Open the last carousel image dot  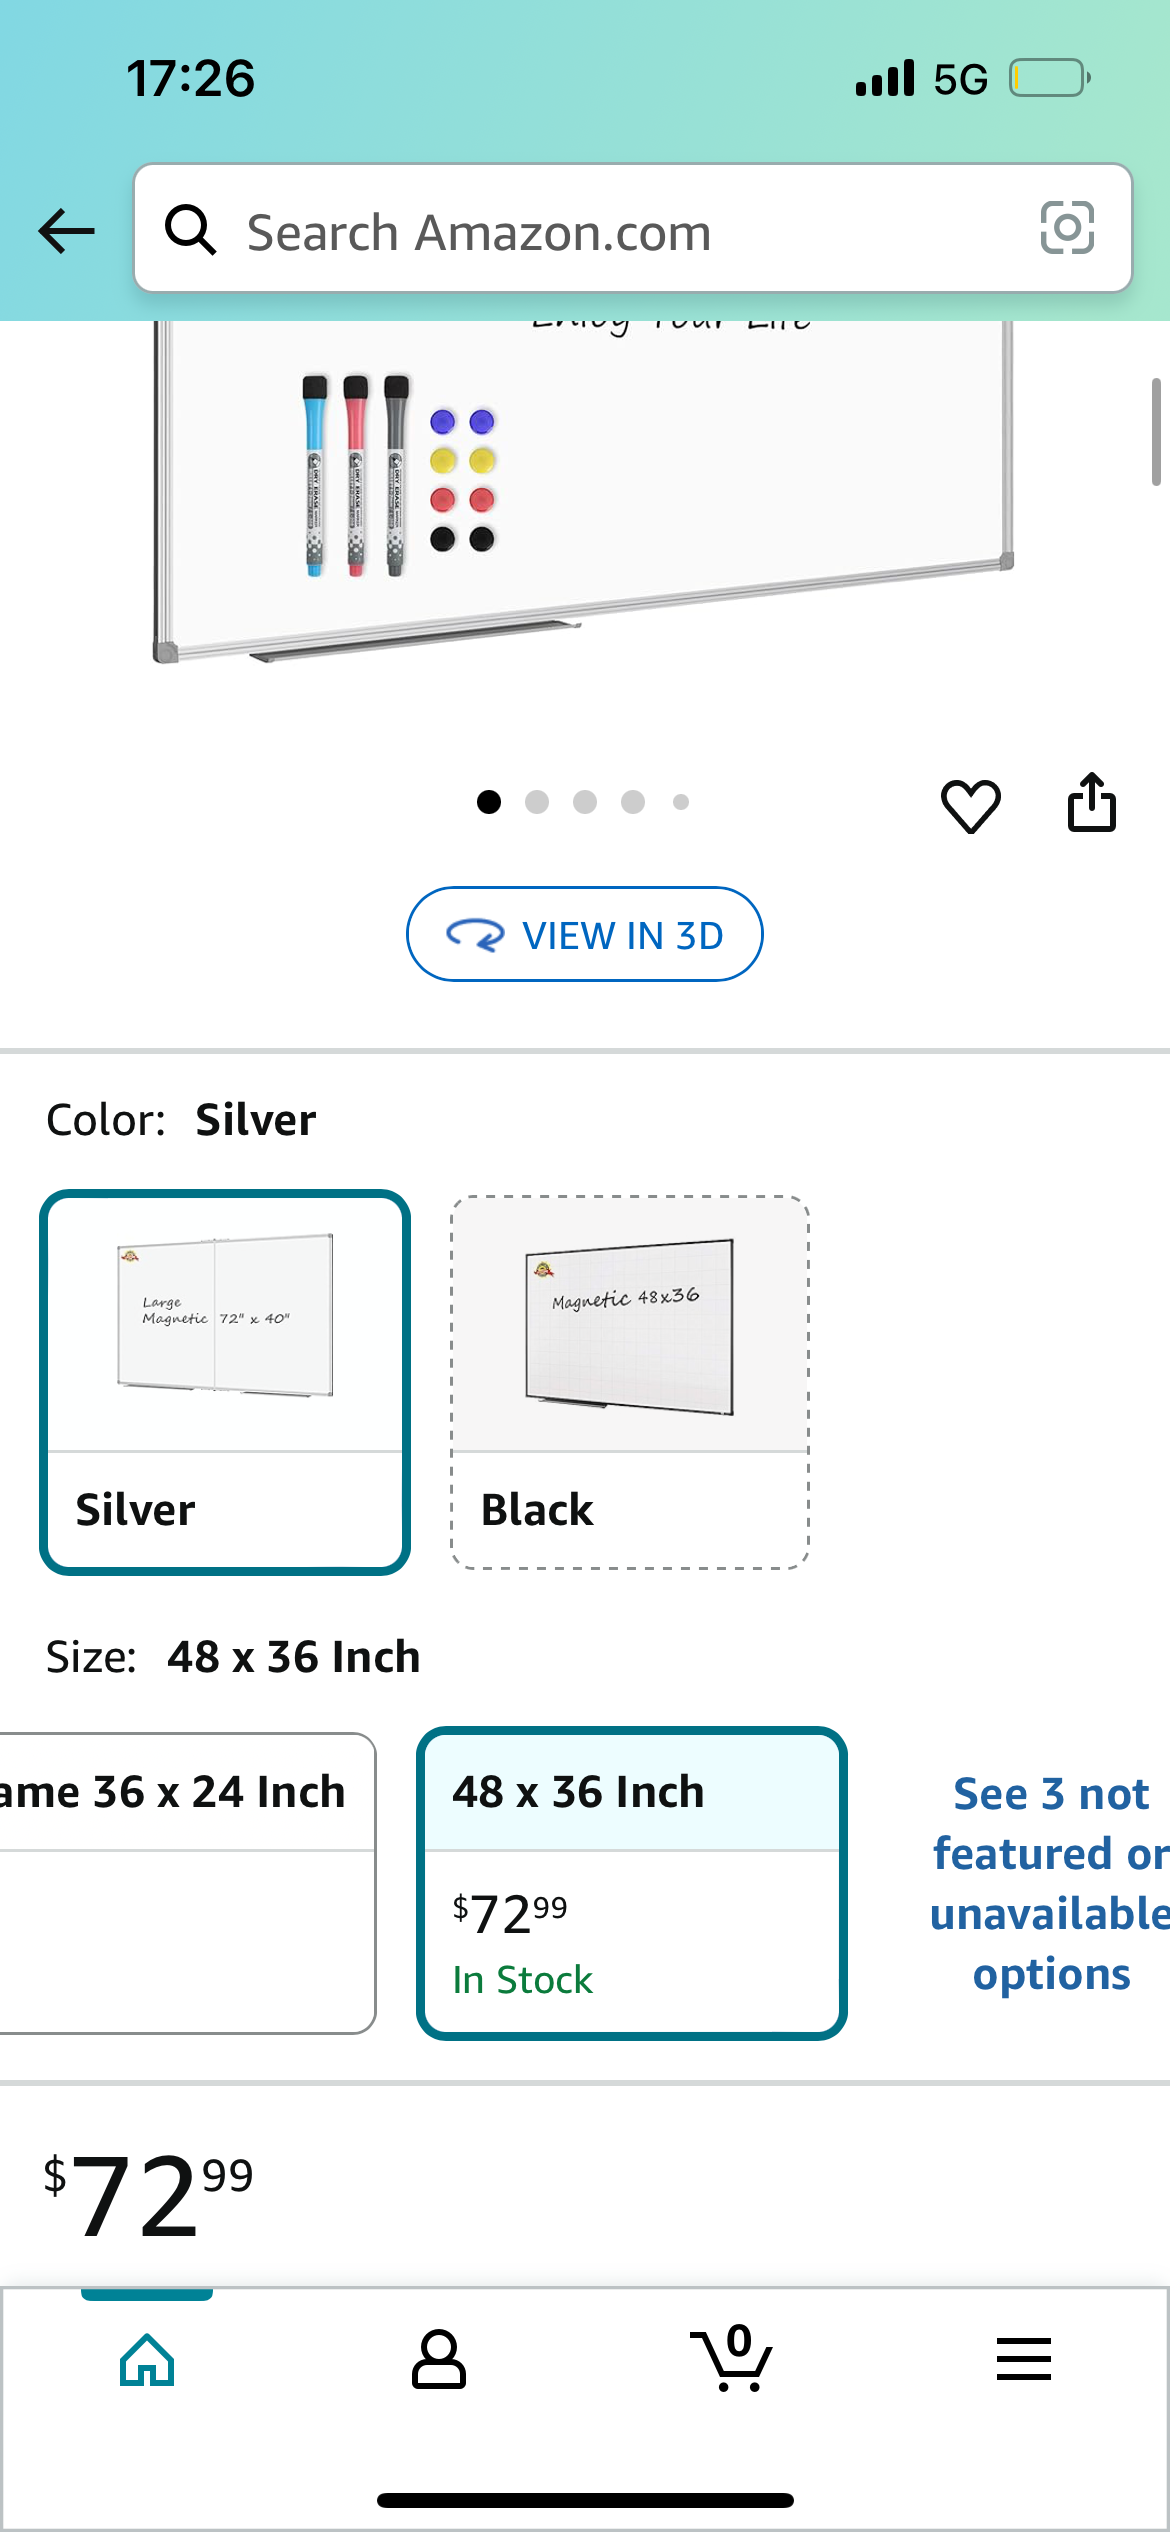click(x=681, y=802)
